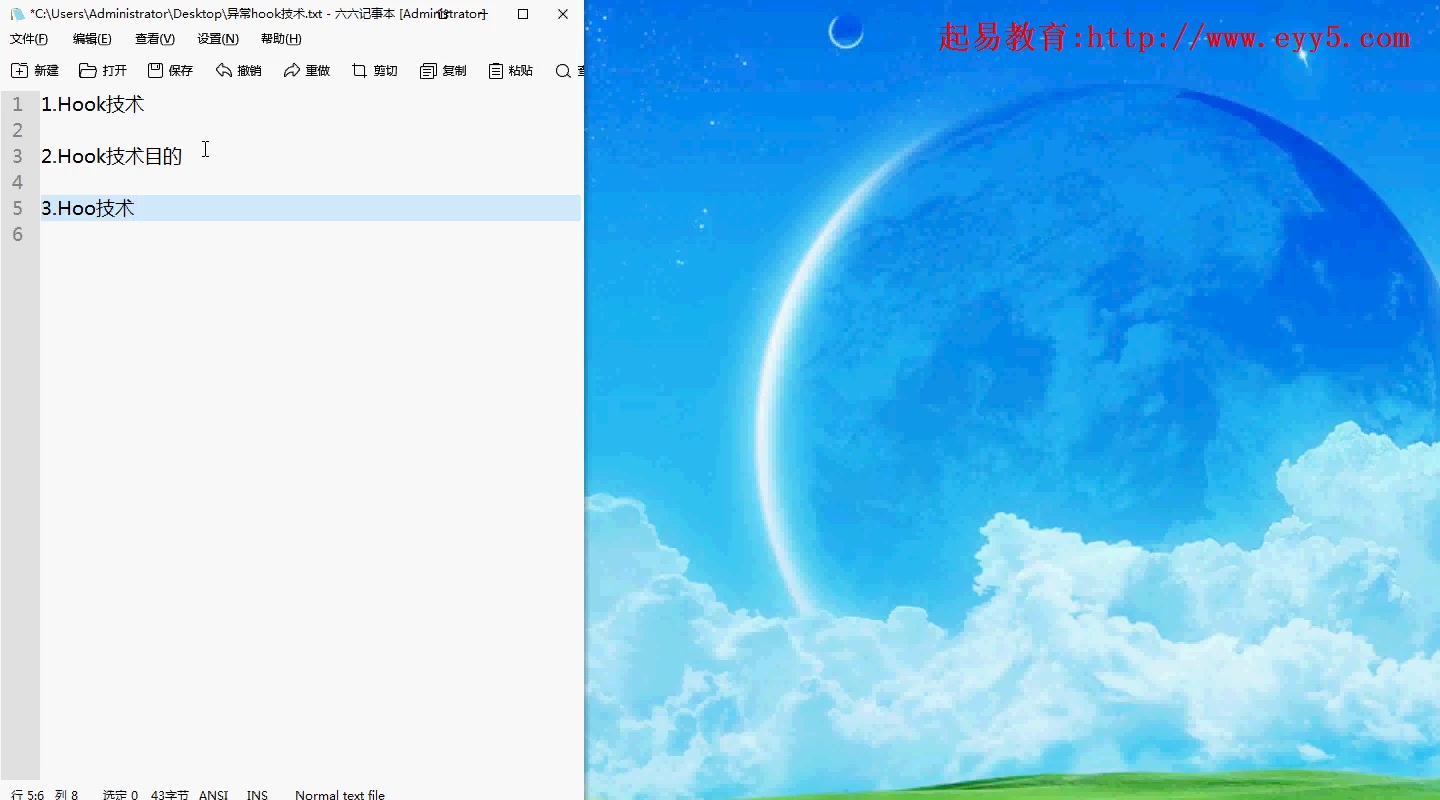1440x800 pixels.
Task: Create a new file with 新建
Action: tap(35, 71)
